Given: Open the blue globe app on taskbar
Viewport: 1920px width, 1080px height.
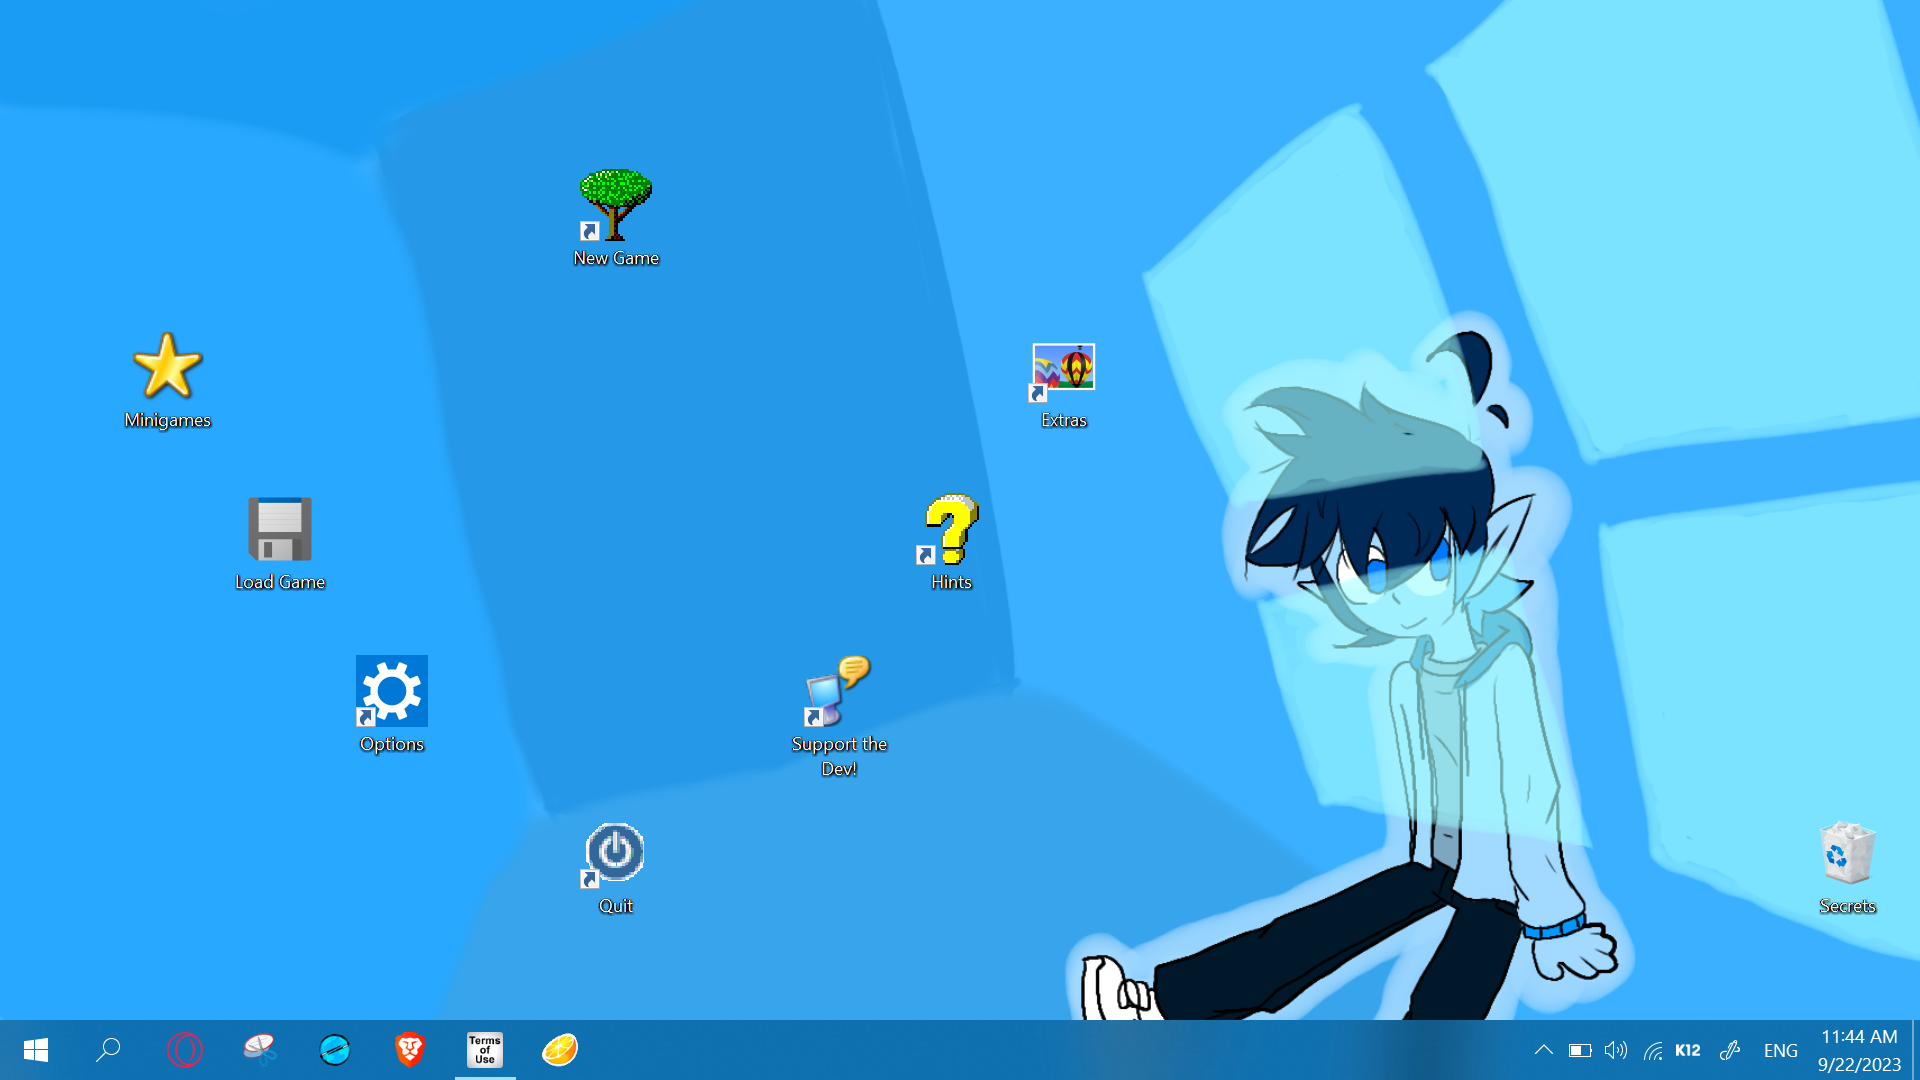Looking at the screenshot, I should (335, 1050).
